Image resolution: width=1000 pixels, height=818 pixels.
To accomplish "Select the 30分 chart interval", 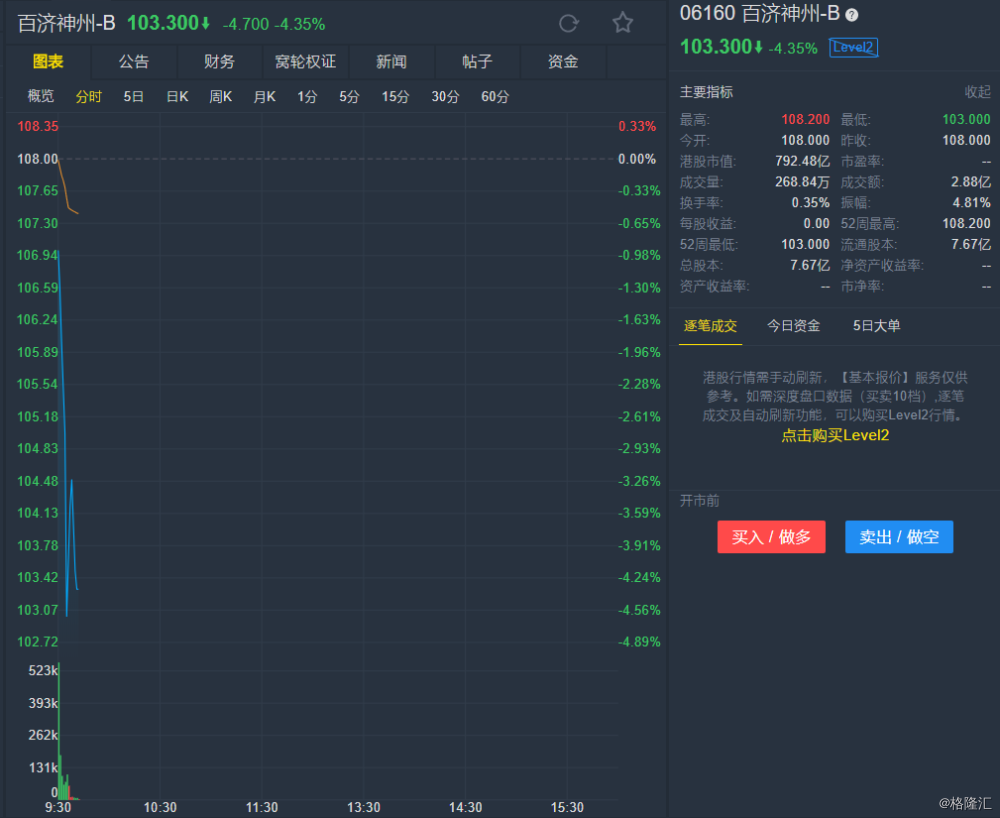I will [x=445, y=96].
